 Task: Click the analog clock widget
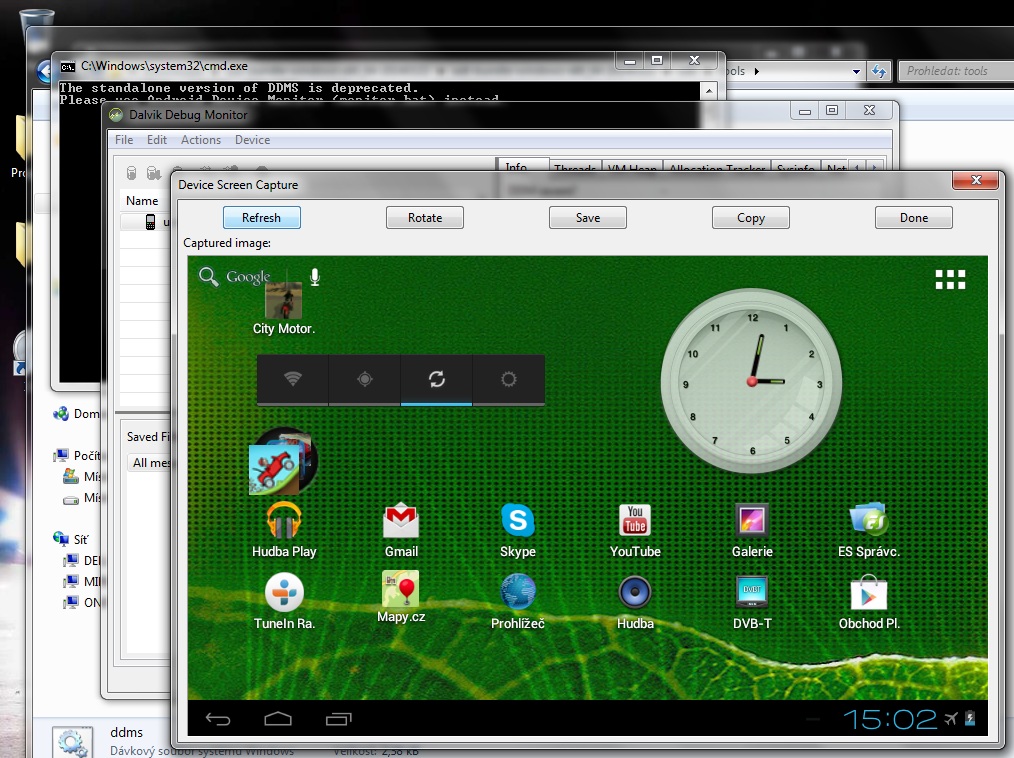[x=751, y=381]
